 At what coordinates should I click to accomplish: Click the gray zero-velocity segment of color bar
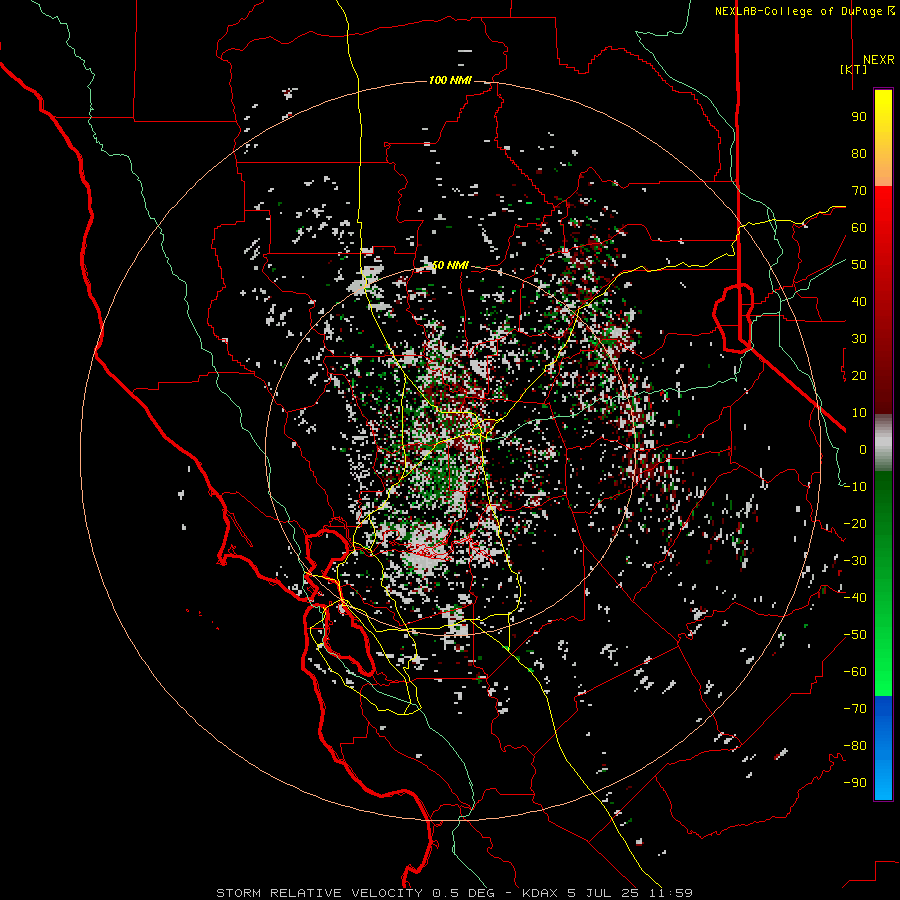point(883,443)
